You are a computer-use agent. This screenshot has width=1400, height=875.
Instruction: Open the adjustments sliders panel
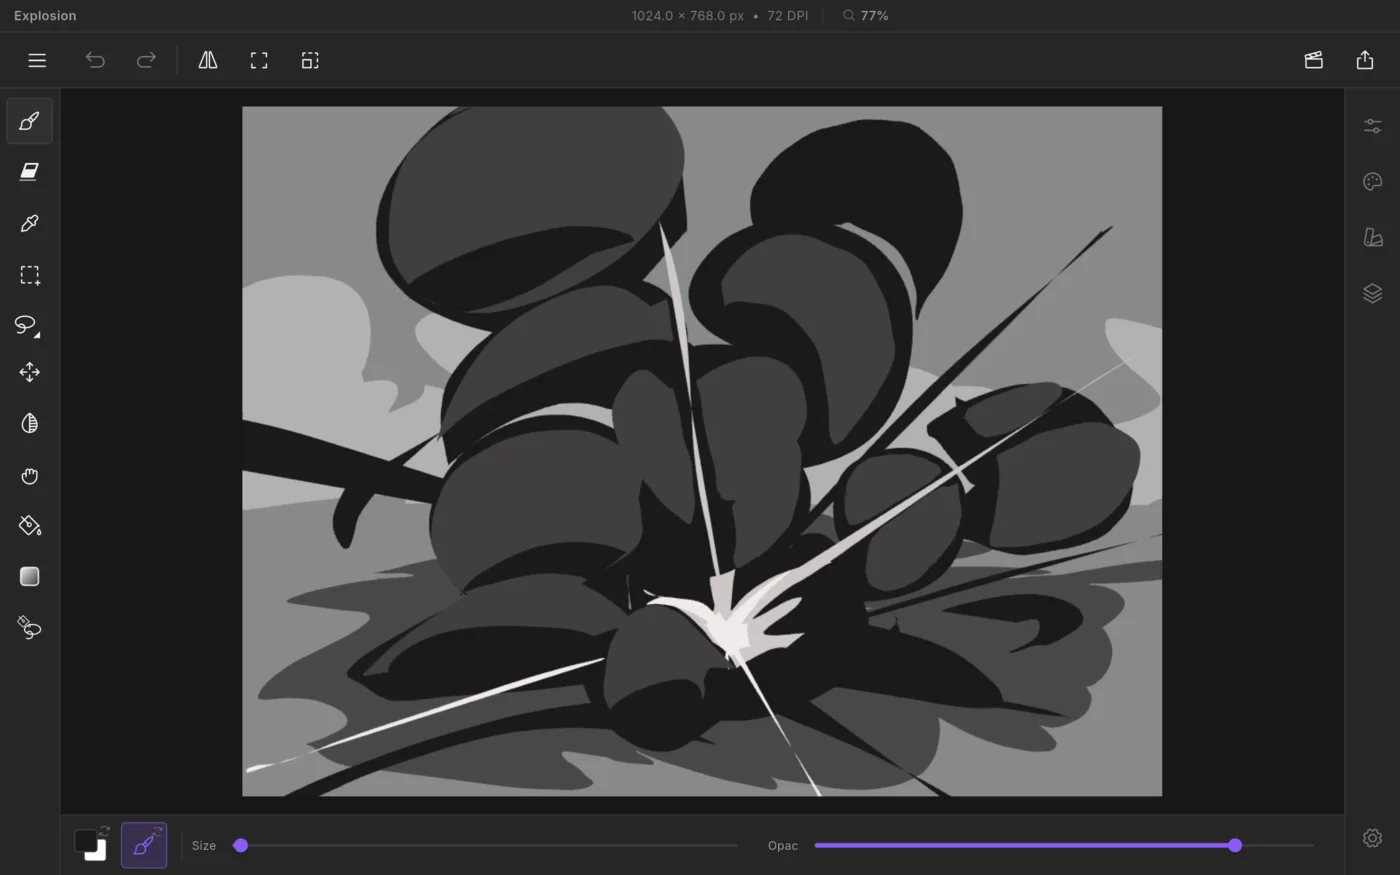tap(1373, 126)
